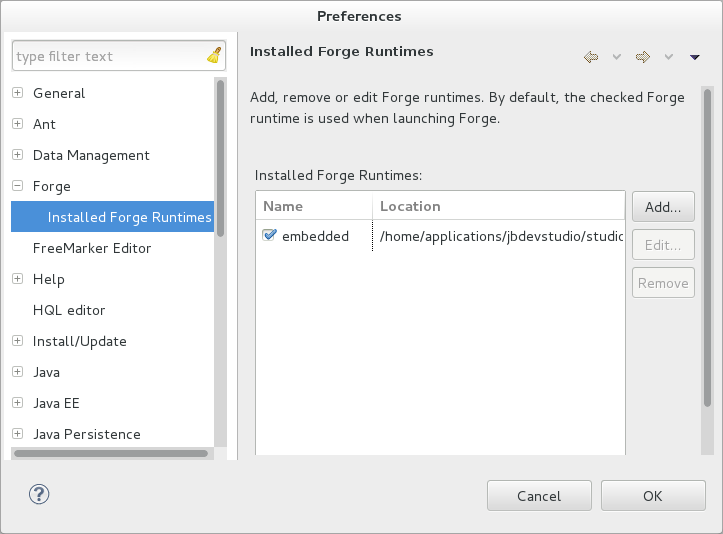This screenshot has width=723, height=534.
Task: Click the Cancel button
Action: coord(539,496)
